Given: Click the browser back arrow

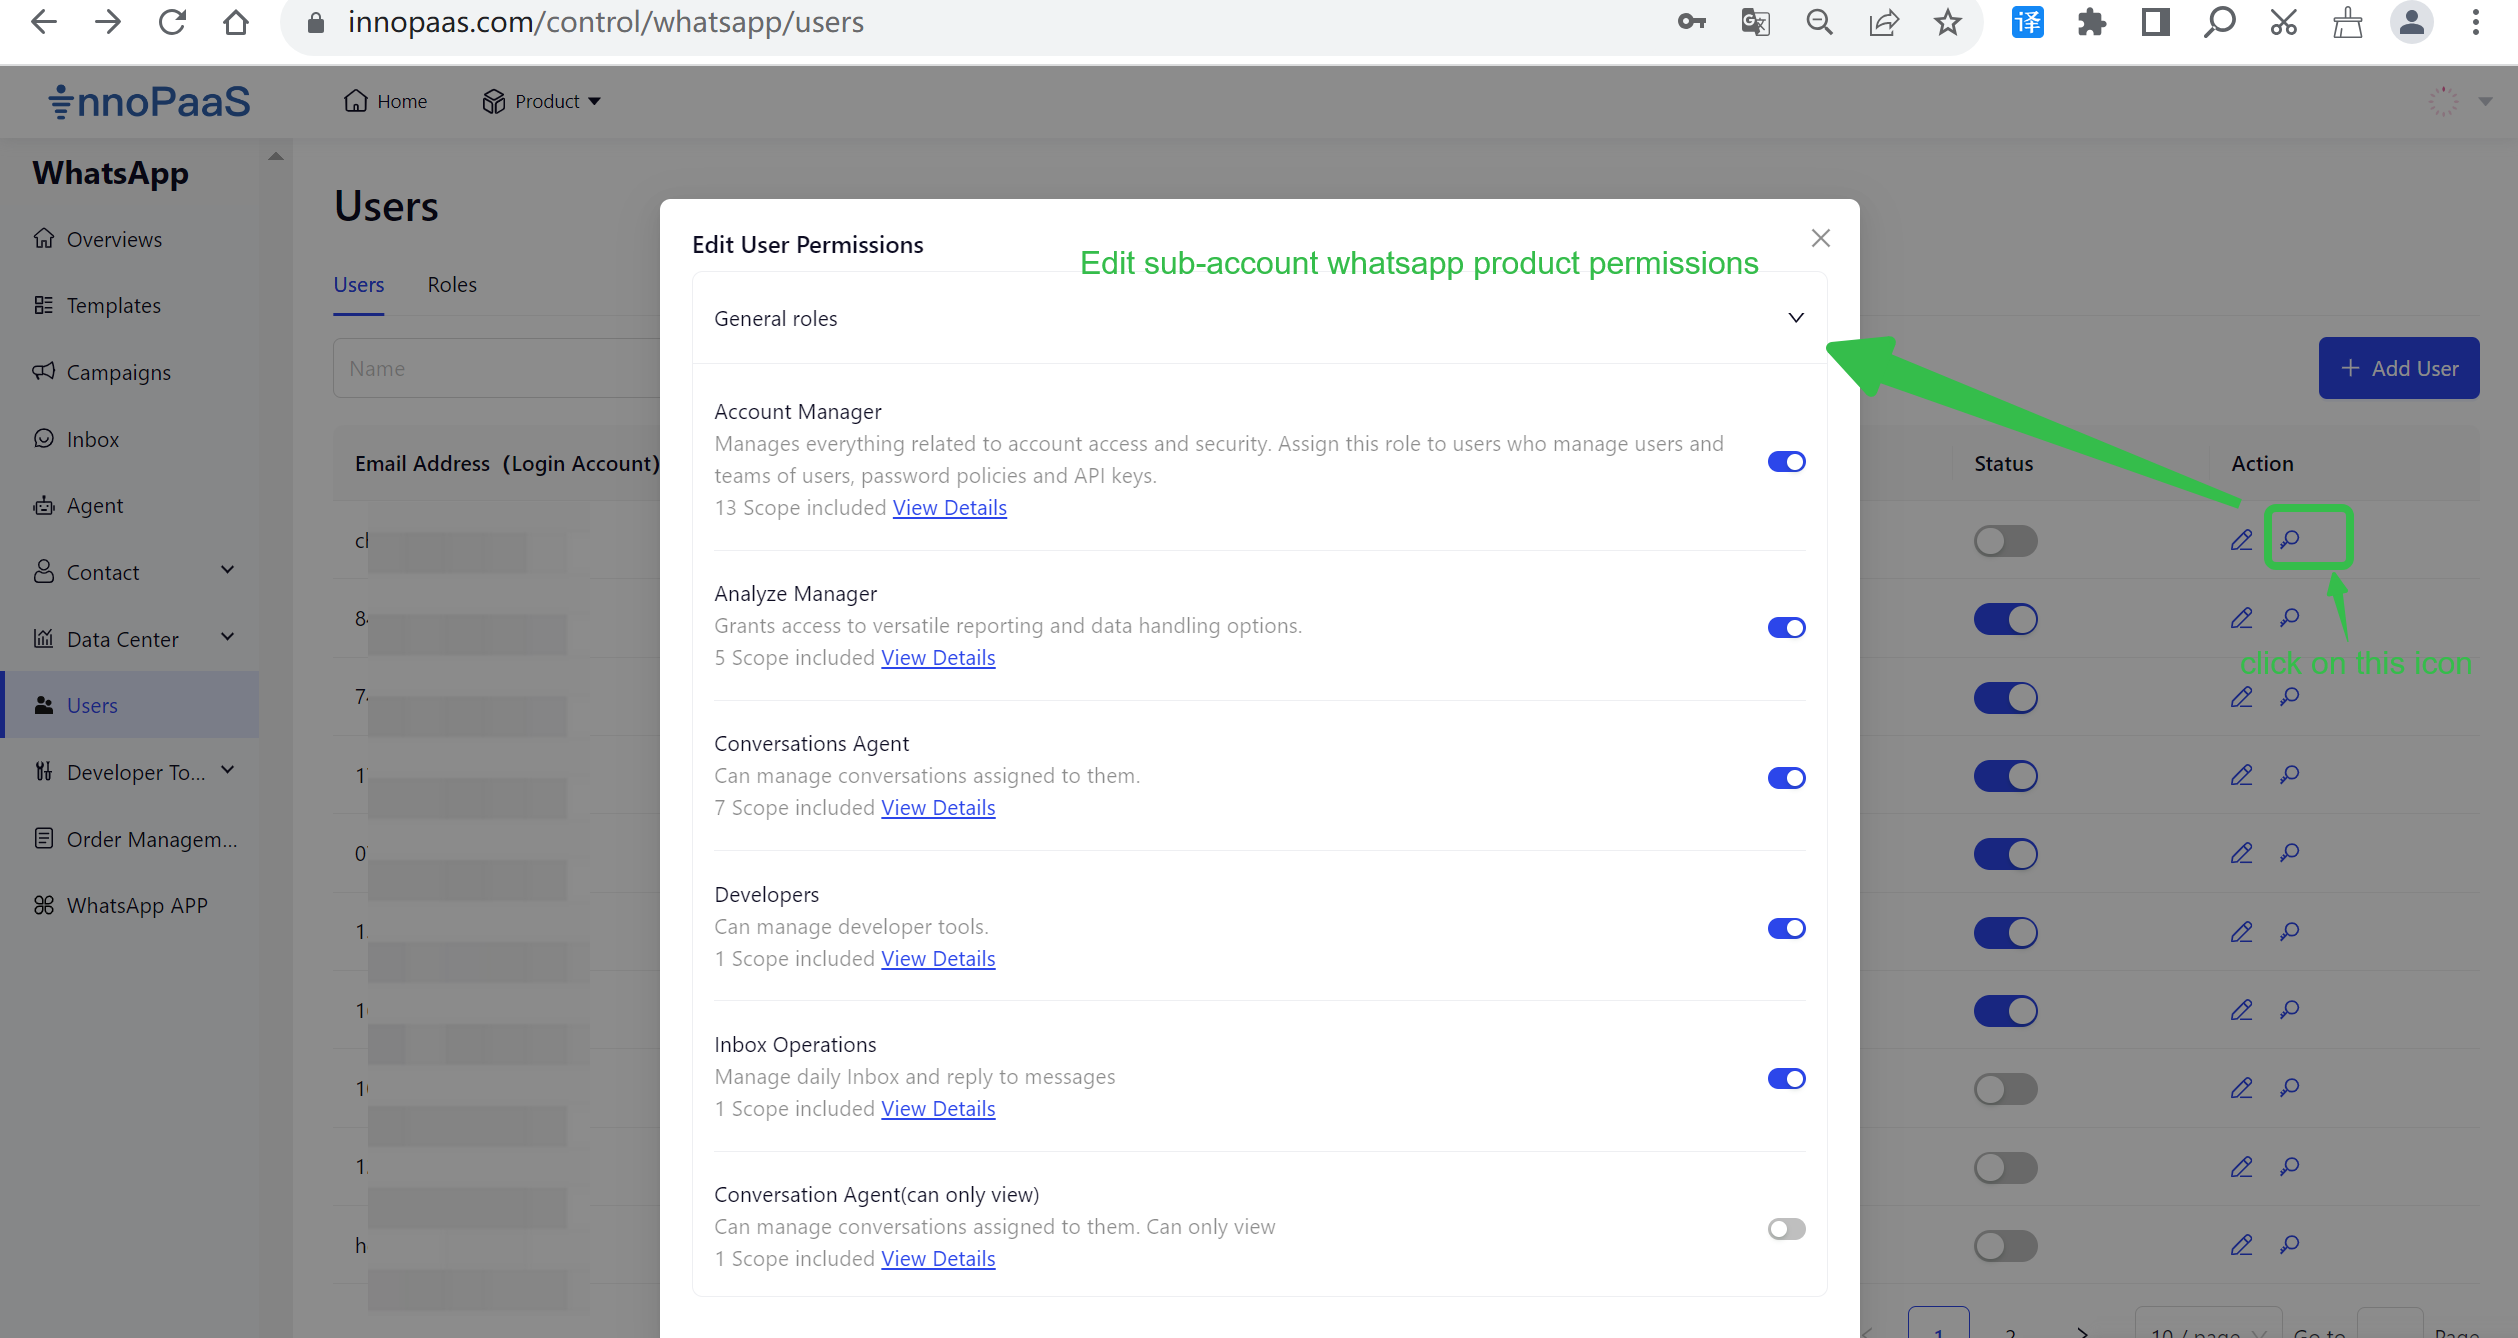Looking at the screenshot, I should tap(43, 22).
